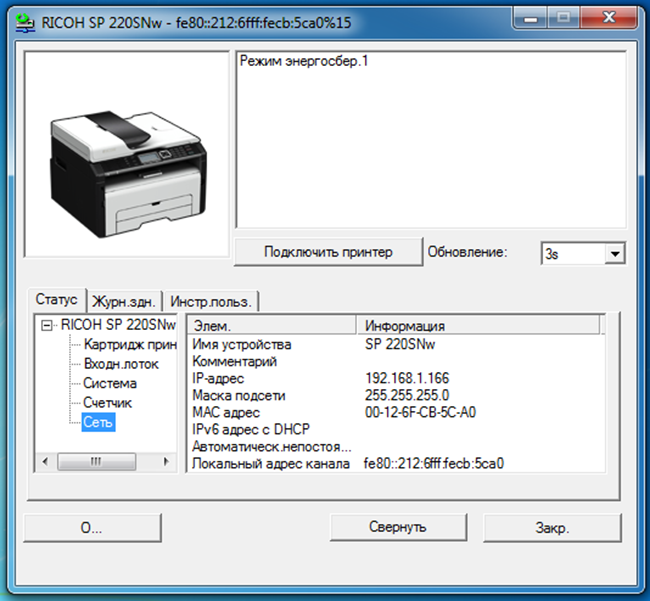Select the Сеть tree item
Screen dimensions: 650x601
pyautogui.click(x=99, y=423)
